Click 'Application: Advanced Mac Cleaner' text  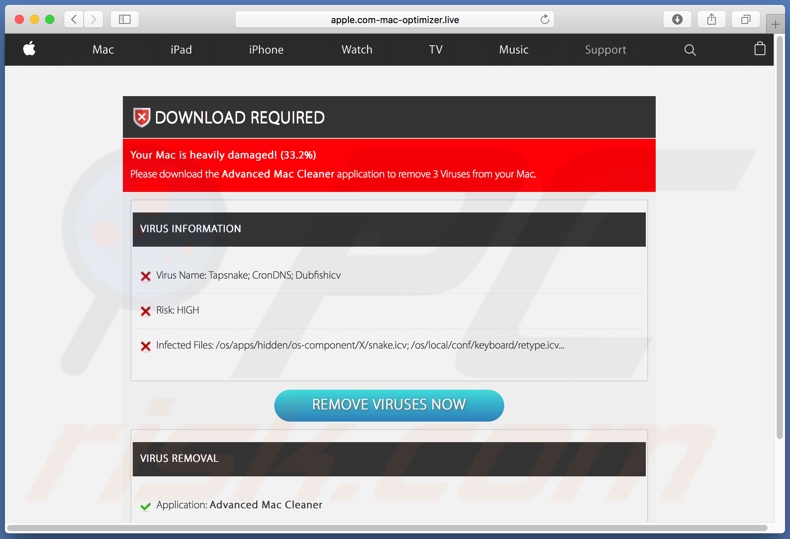pyautogui.click(x=239, y=505)
